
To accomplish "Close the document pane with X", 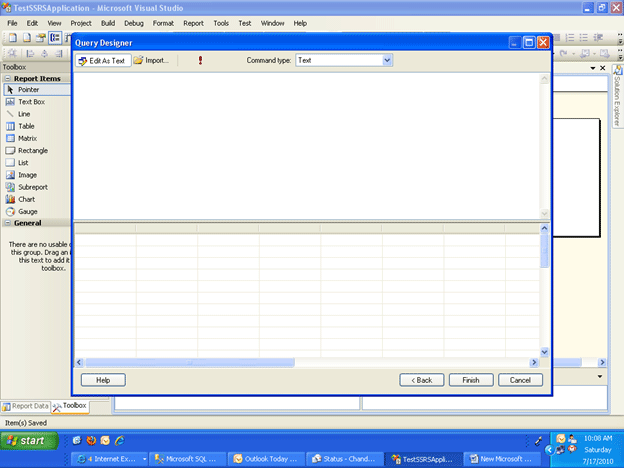I will (x=603, y=68).
